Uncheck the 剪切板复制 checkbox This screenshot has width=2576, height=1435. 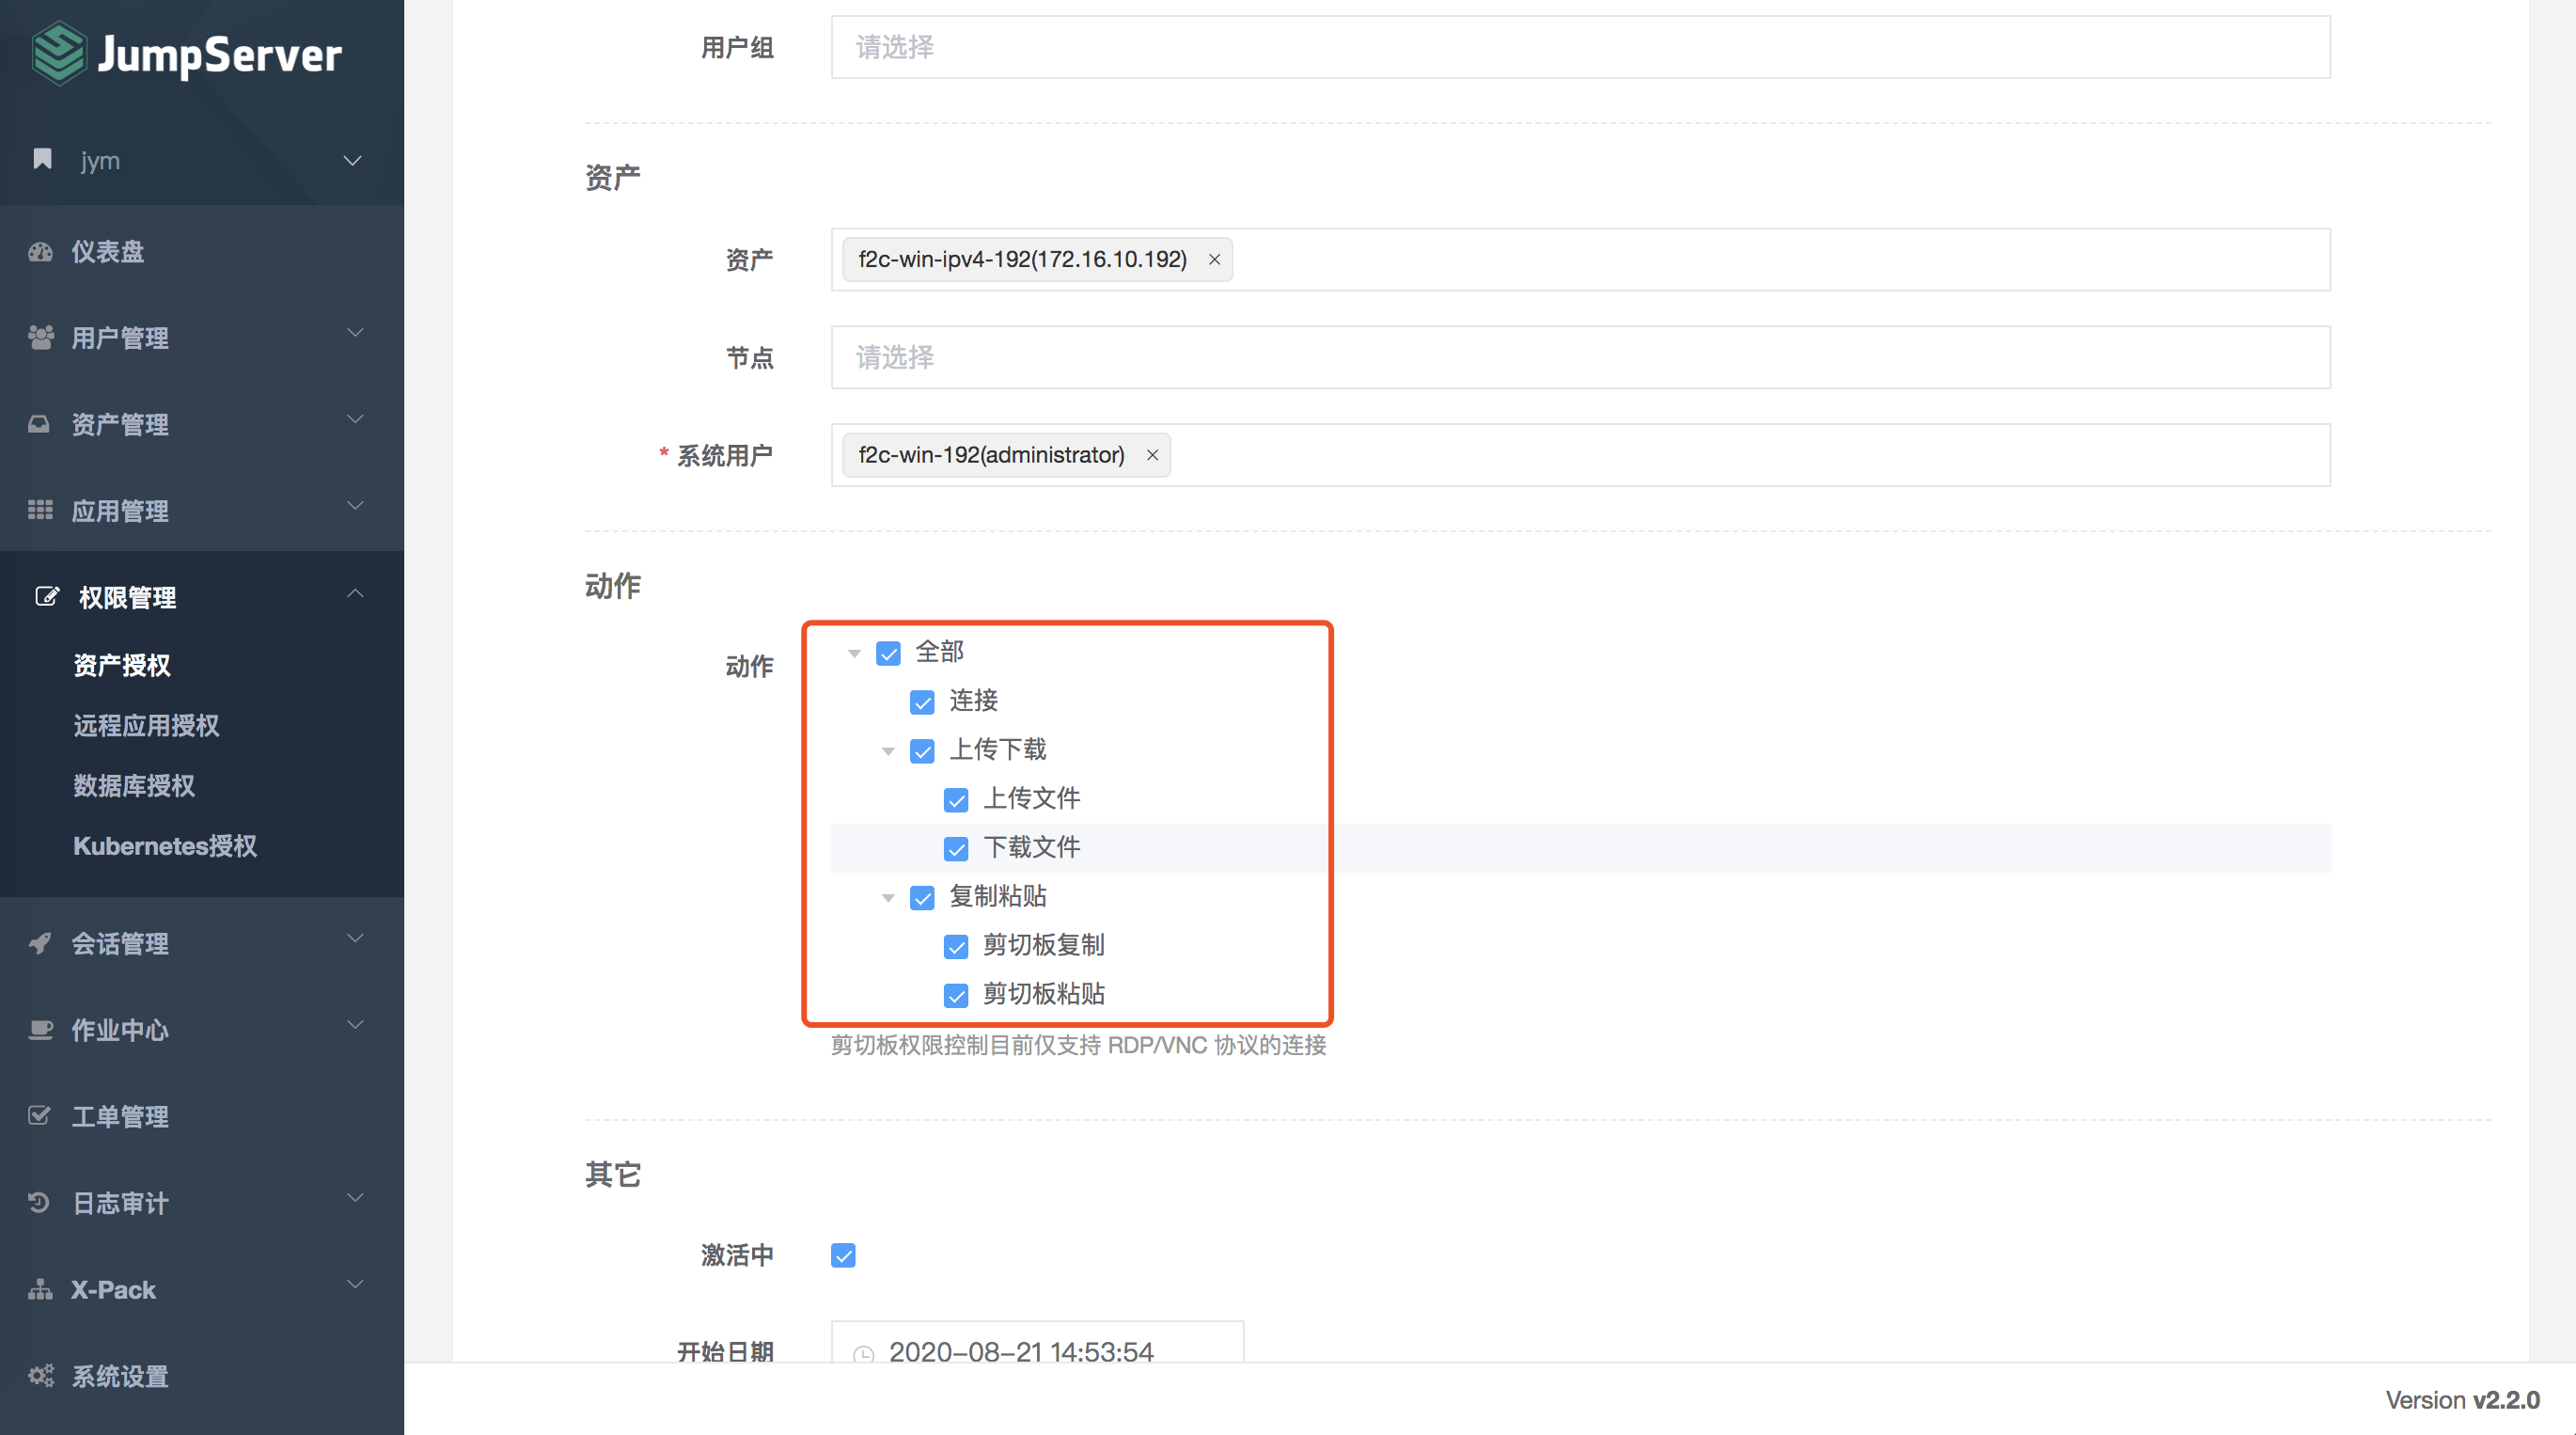tap(956, 947)
